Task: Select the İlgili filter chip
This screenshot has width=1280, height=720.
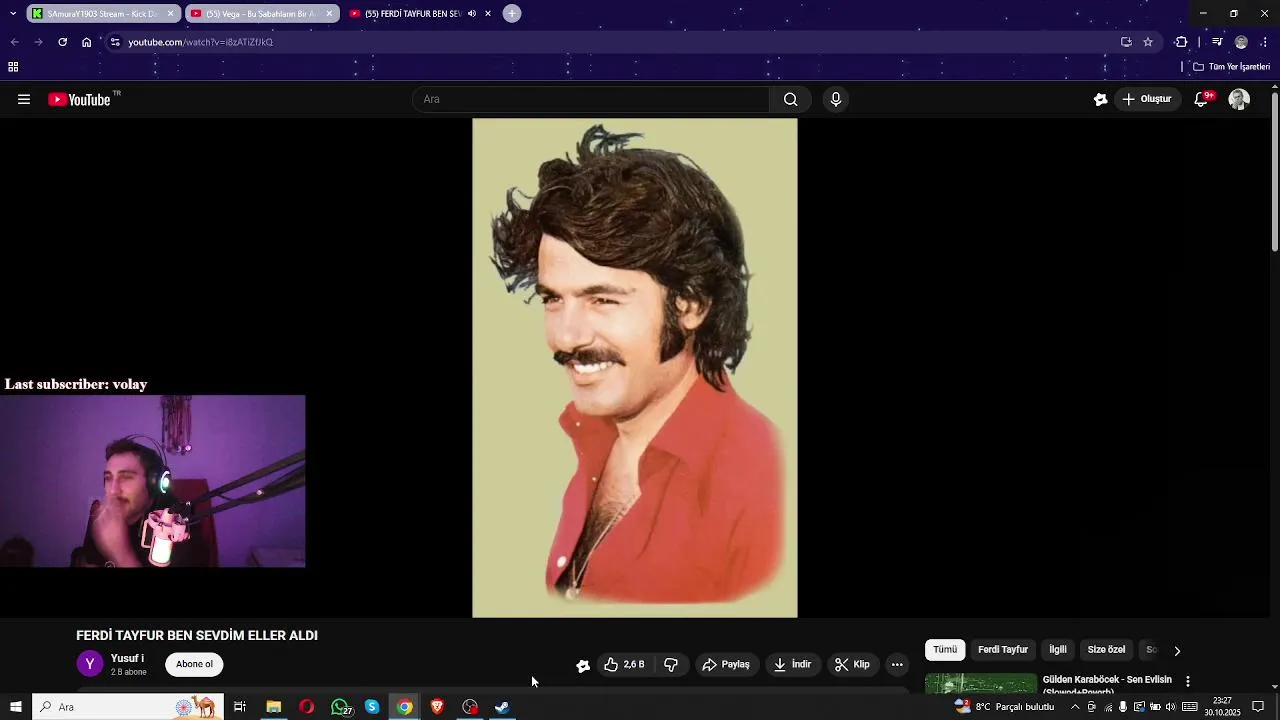Action: click(1057, 650)
